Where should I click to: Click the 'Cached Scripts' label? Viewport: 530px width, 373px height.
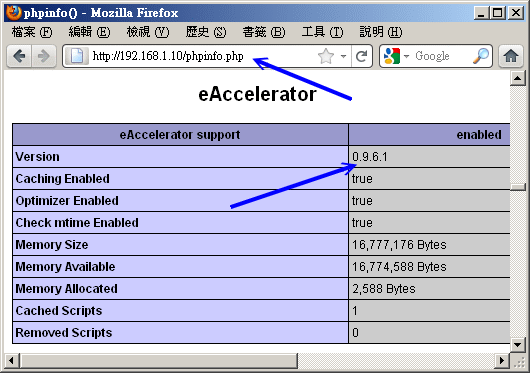[59, 311]
